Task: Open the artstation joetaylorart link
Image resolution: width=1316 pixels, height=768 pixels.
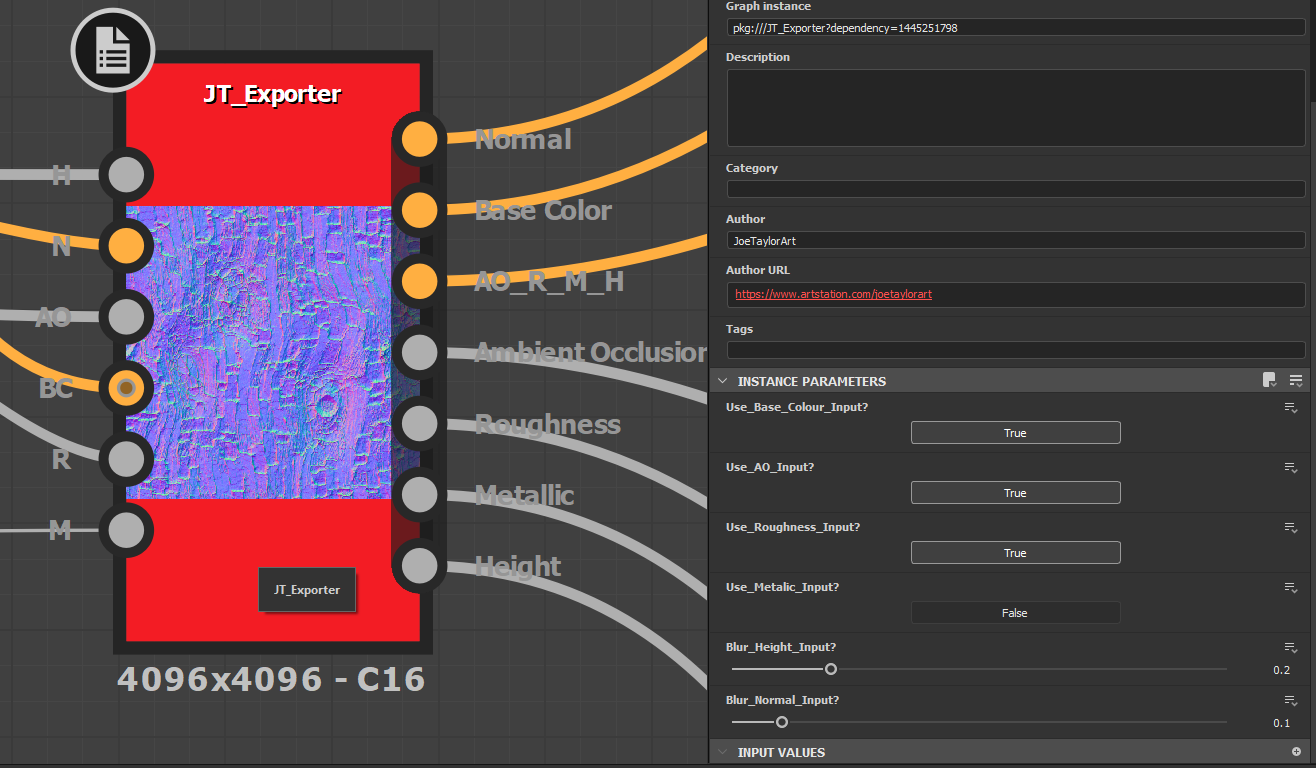Action: pyautogui.click(x=833, y=294)
